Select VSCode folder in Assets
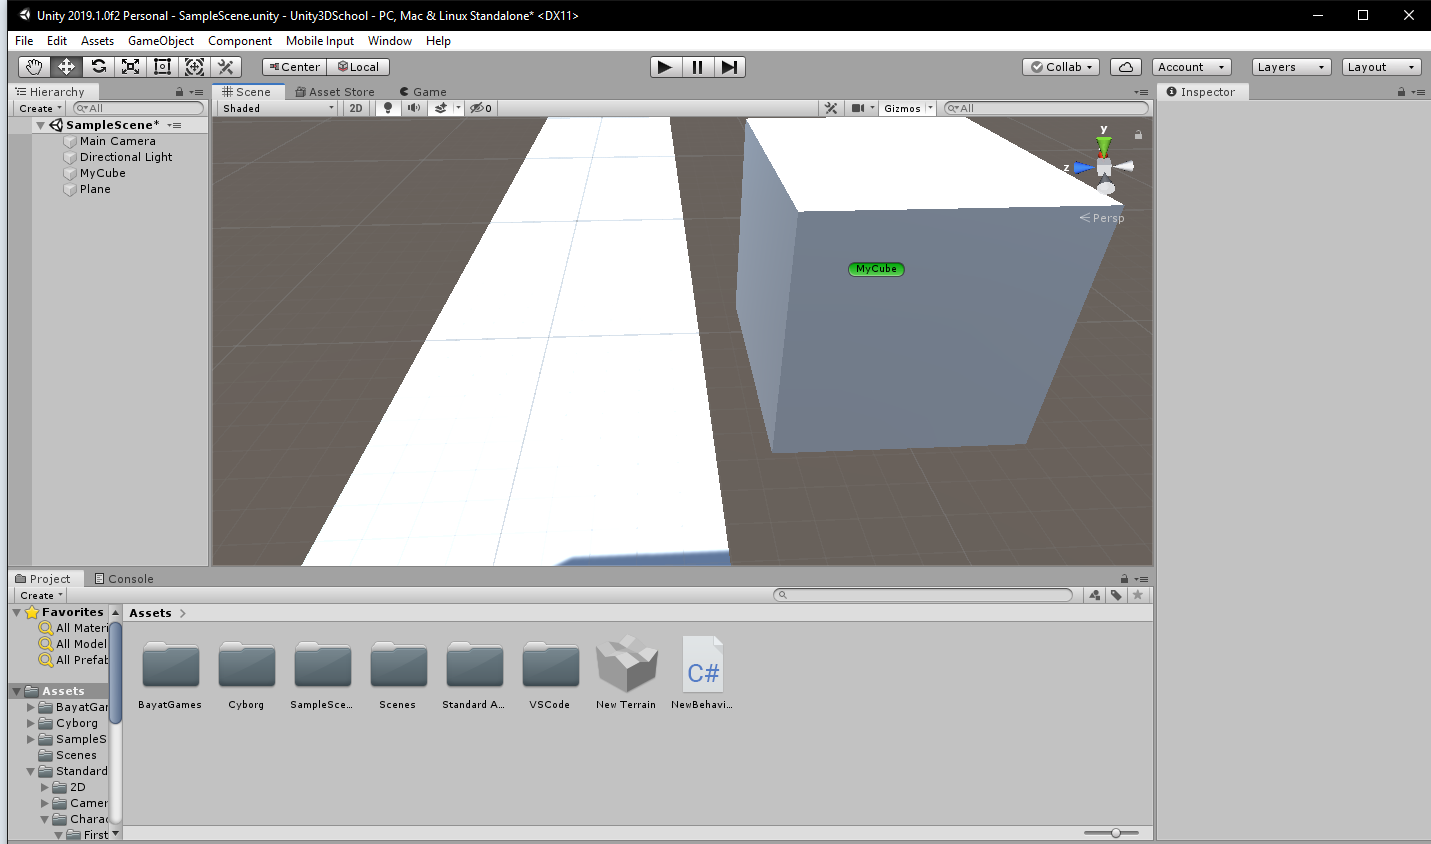Image resolution: width=1431 pixels, height=844 pixels. (550, 673)
